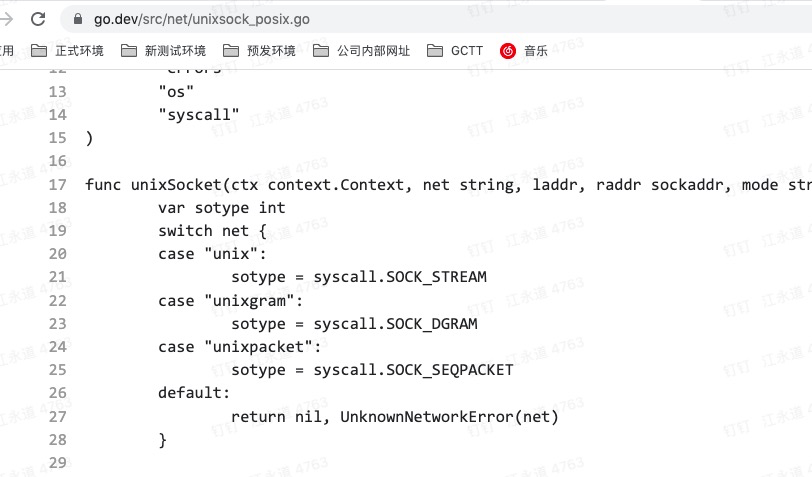Open the 预发环境 bookmark folder
Viewport: 812px width, 477px height.
(259, 51)
